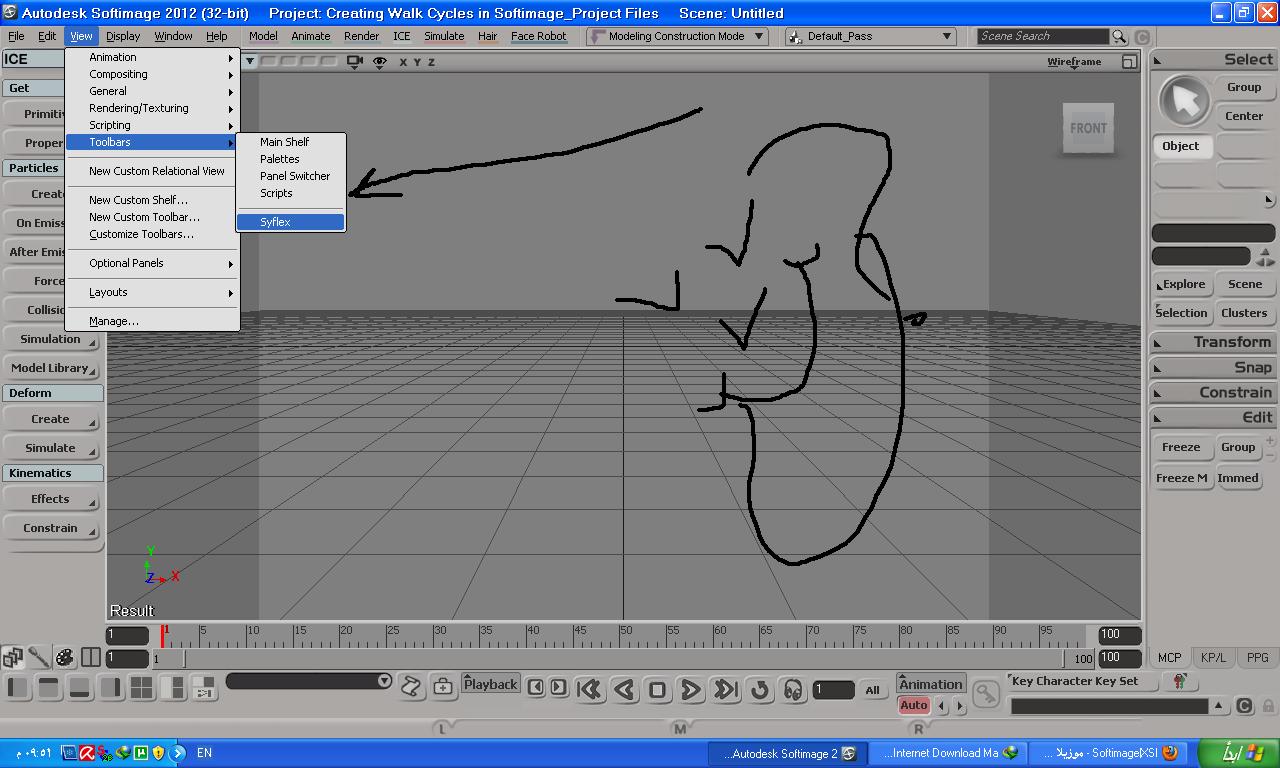
Task: Toggle viewport Y axis button
Action: click(x=417, y=62)
